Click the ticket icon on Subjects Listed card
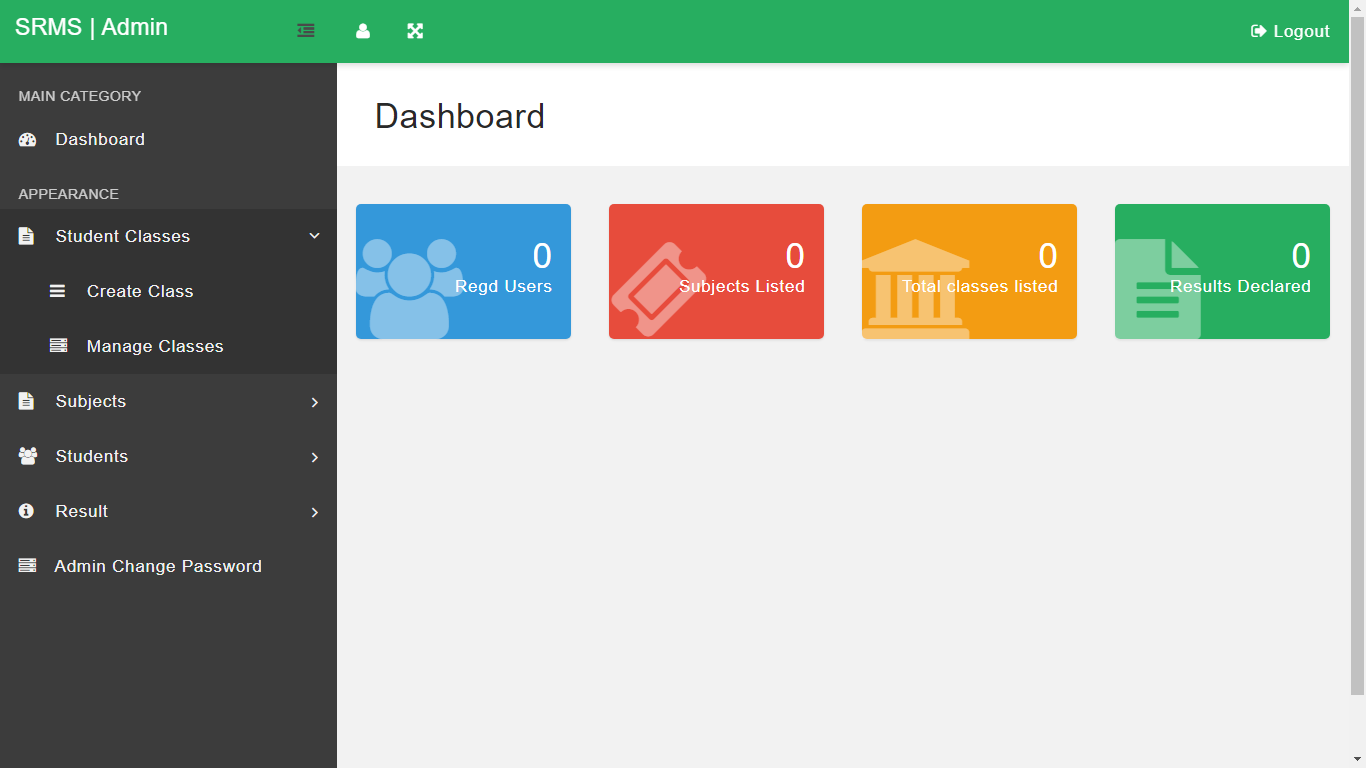 (x=658, y=290)
